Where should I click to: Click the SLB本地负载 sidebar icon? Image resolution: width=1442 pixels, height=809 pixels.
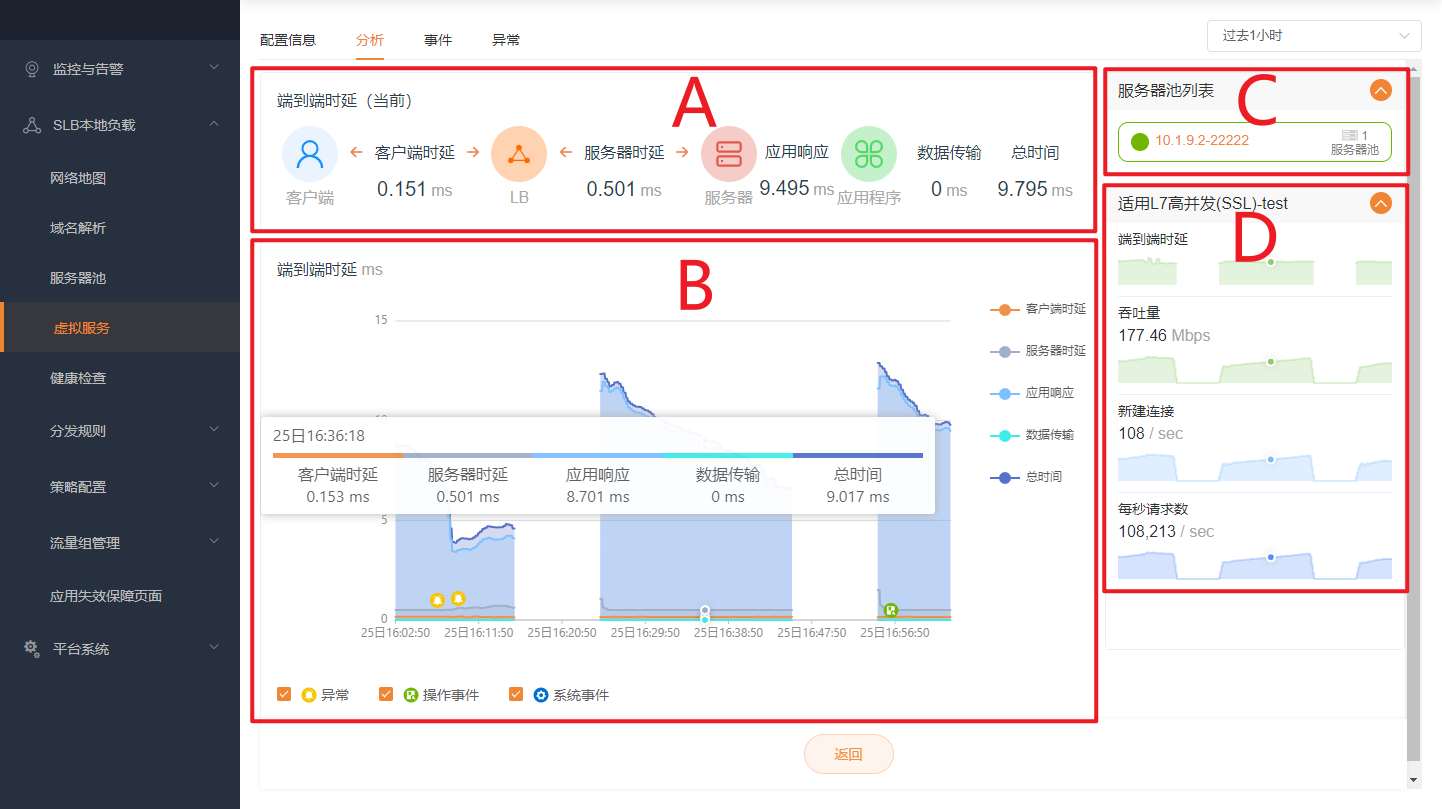(x=32, y=124)
